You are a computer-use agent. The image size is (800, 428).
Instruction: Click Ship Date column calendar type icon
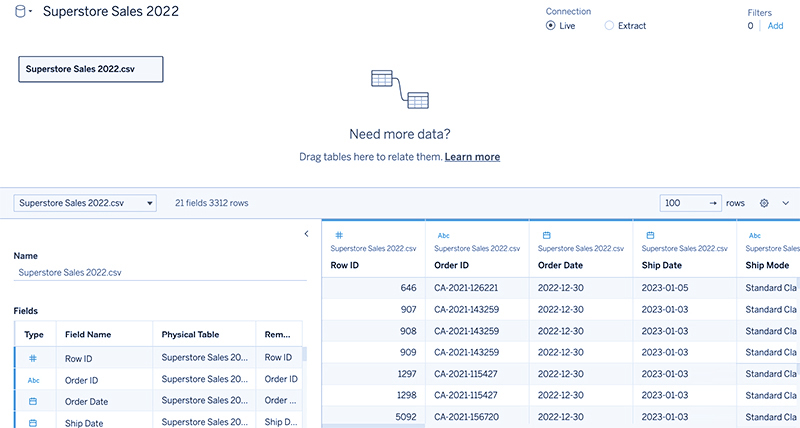point(650,235)
